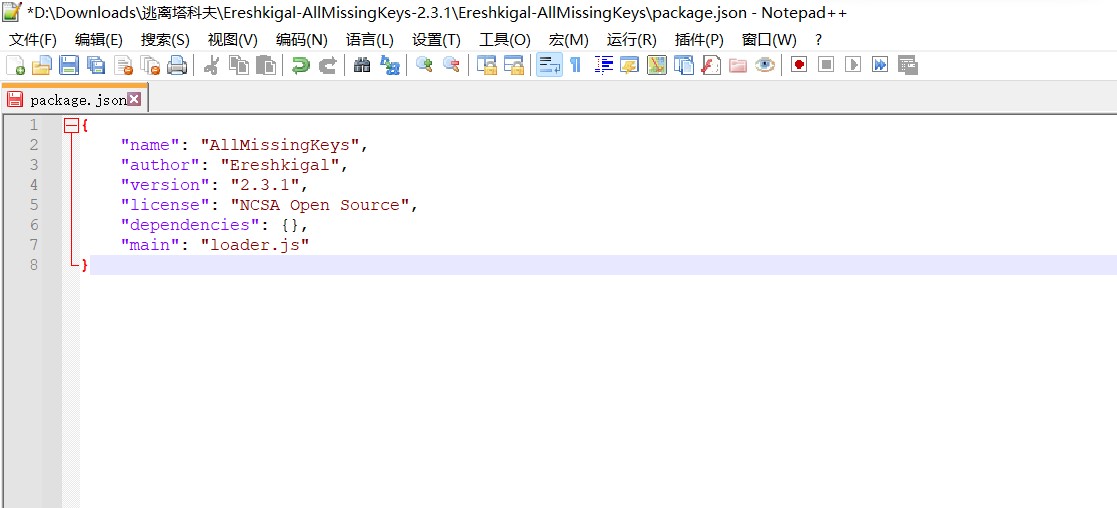Close current document toolbar icon
This screenshot has height=508, width=1117.
pos(123,66)
